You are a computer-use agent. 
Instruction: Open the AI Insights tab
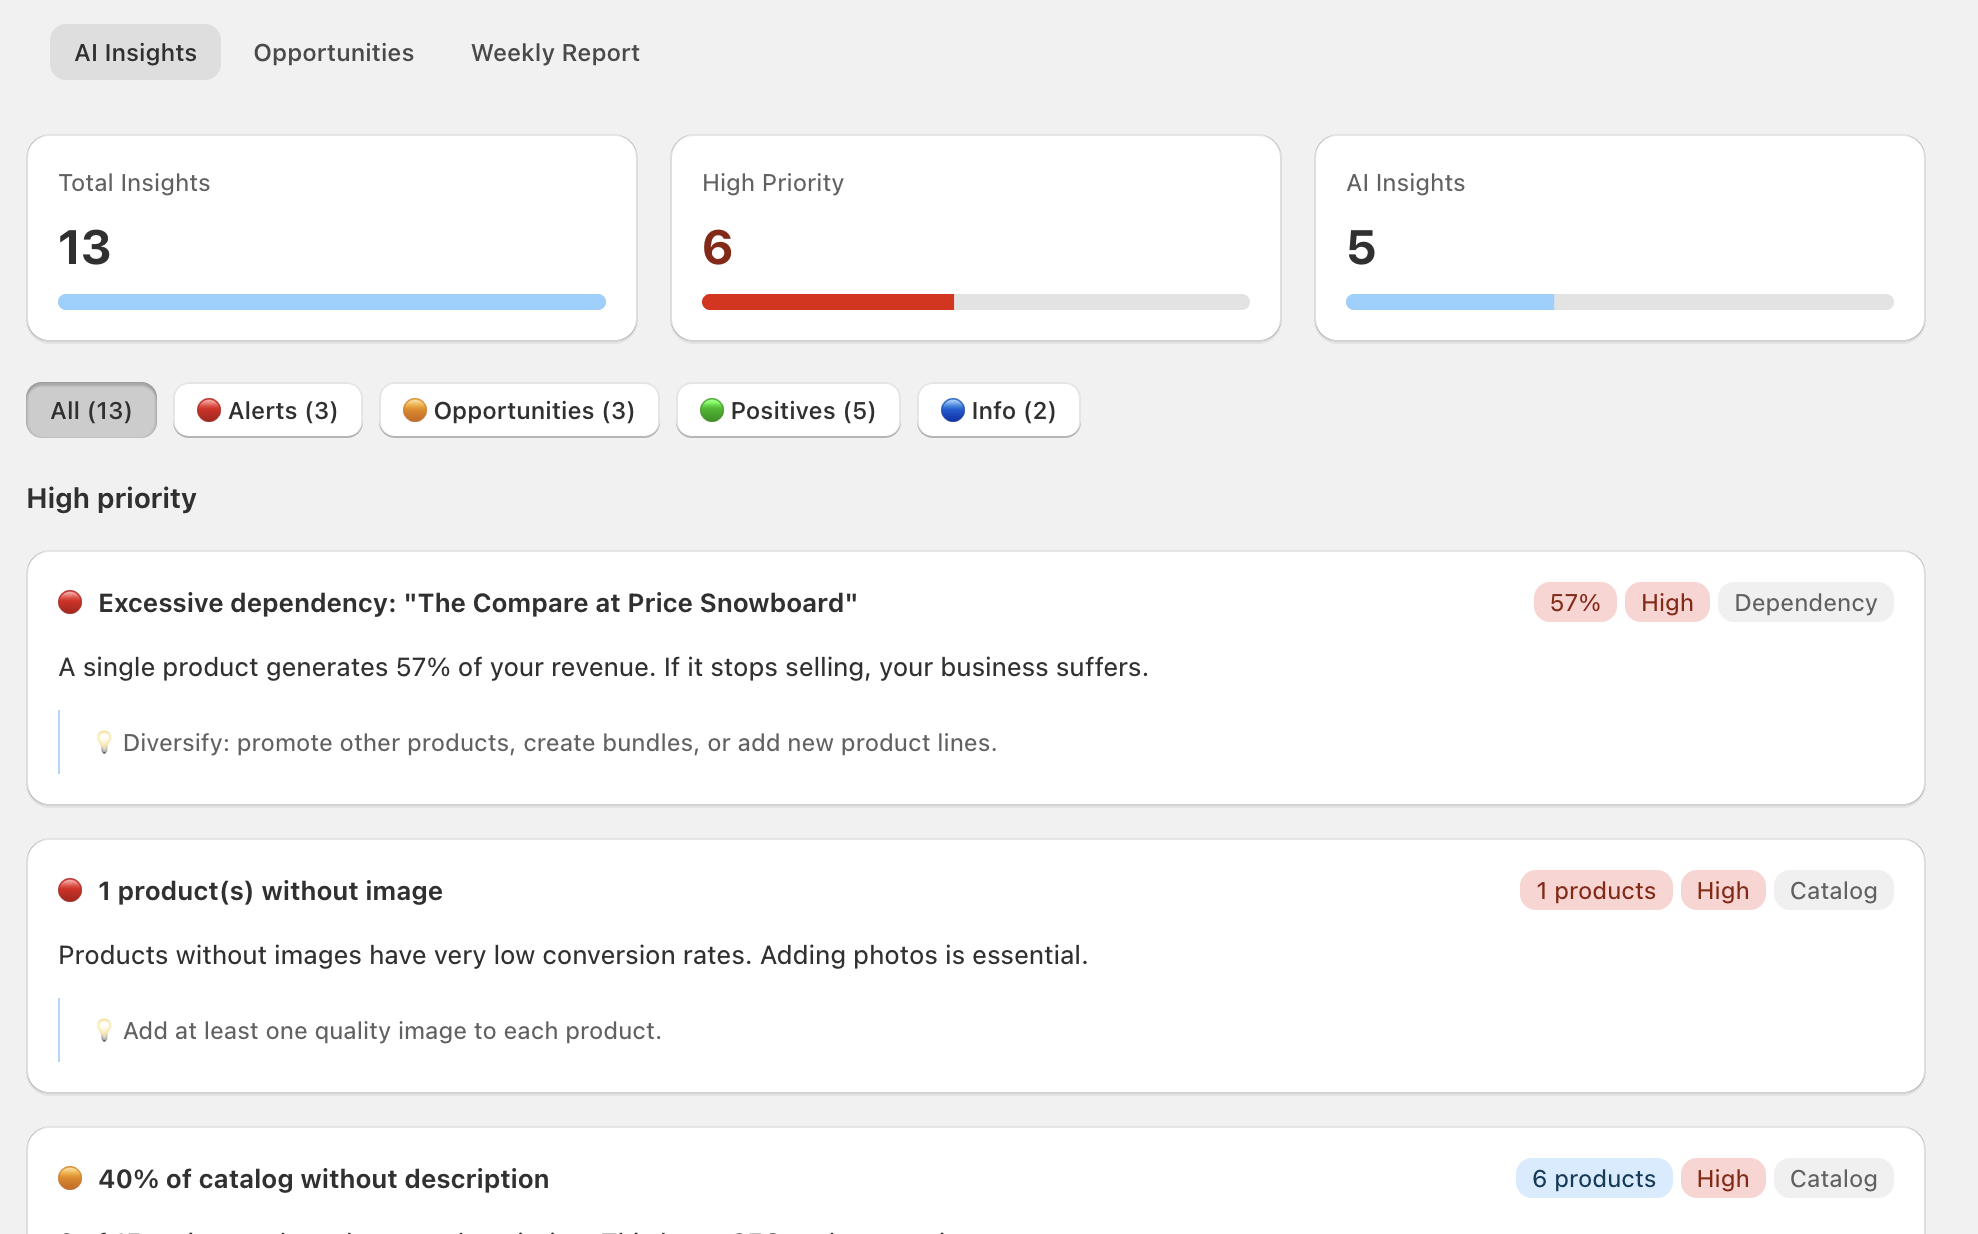pyautogui.click(x=135, y=53)
